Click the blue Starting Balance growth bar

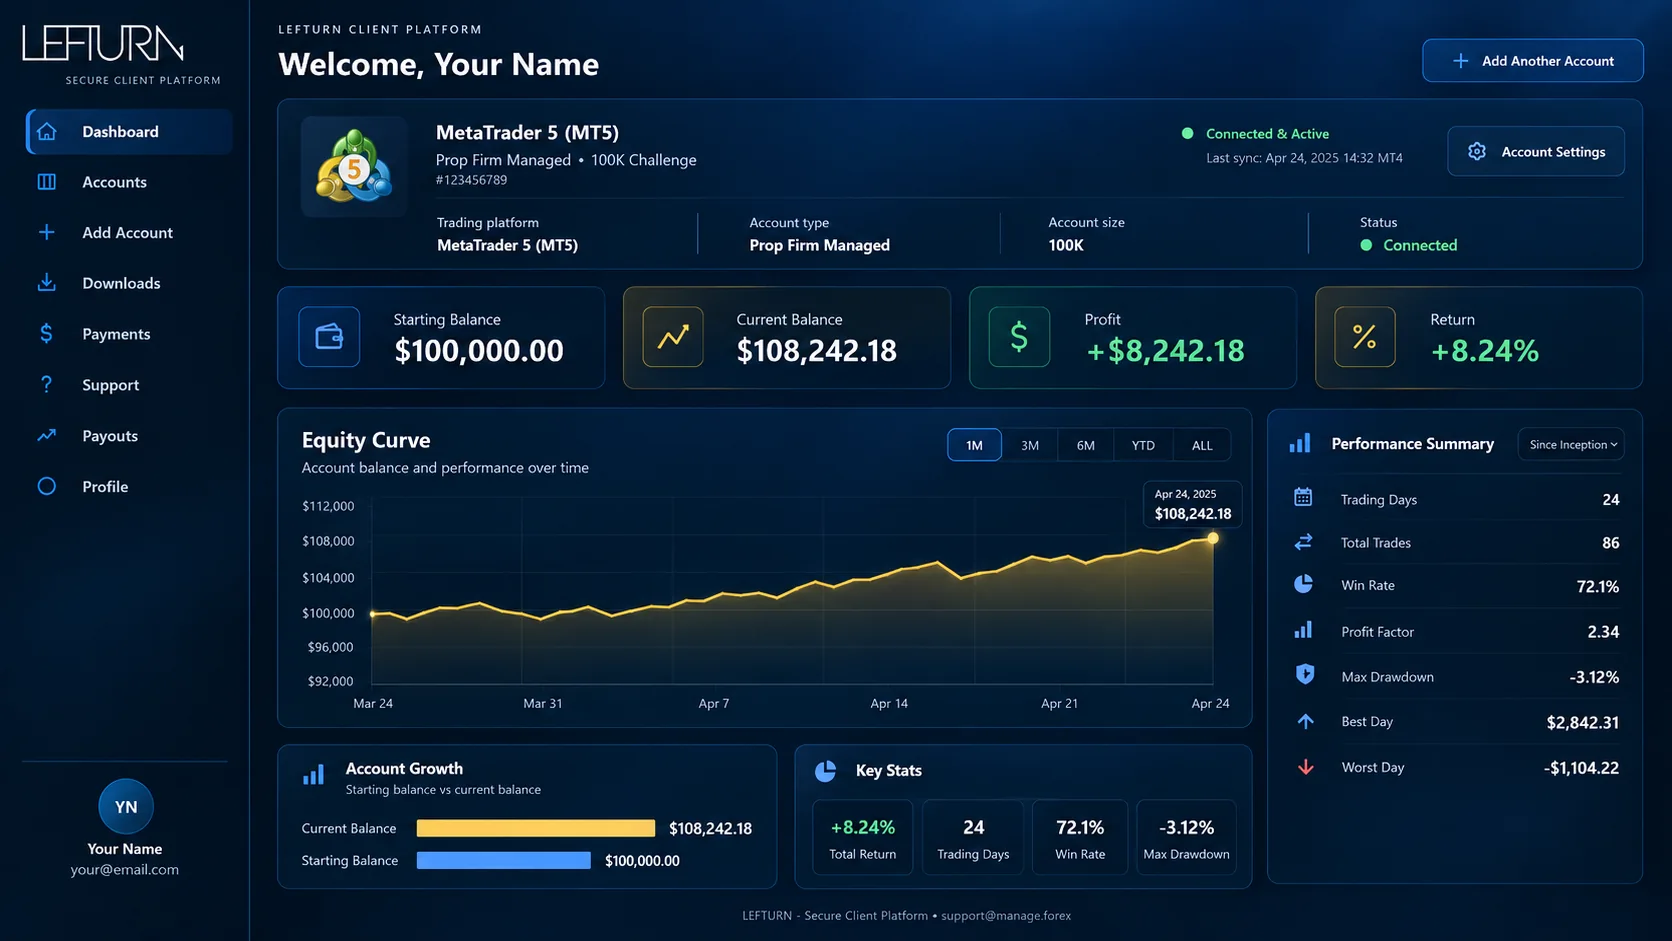click(504, 860)
